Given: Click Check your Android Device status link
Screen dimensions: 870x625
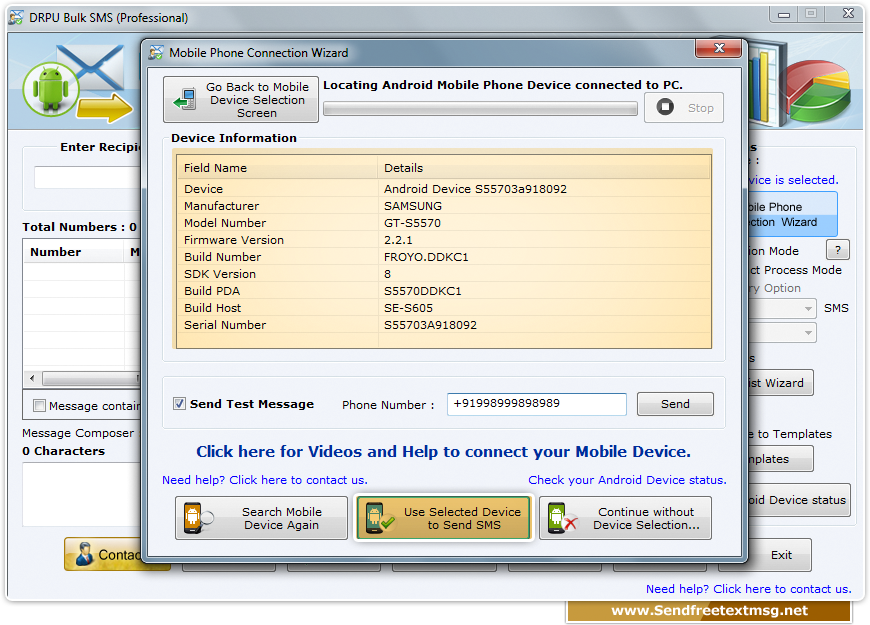Looking at the screenshot, I should coord(627,480).
